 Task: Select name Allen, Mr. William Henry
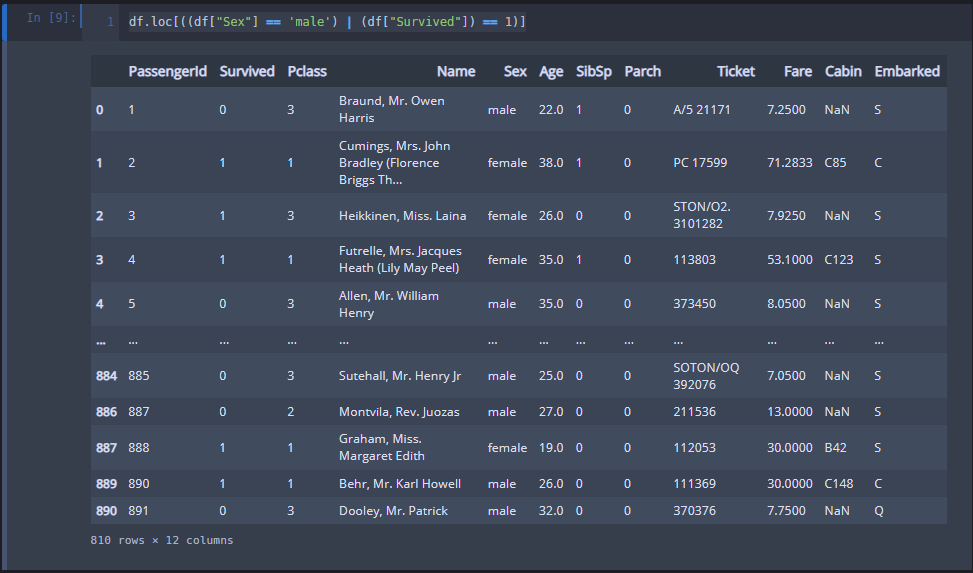(x=388, y=304)
